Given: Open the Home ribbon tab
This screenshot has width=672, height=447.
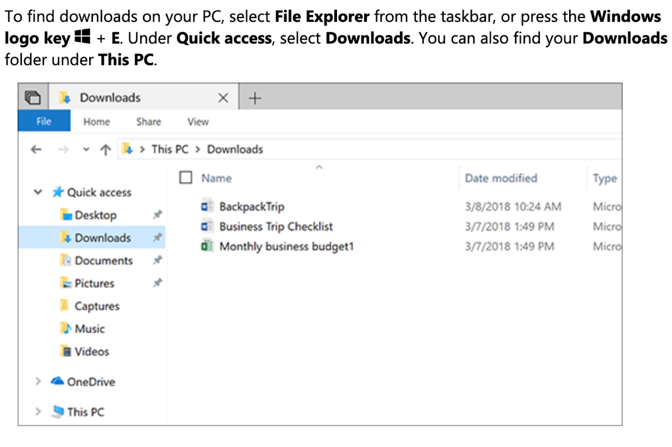Looking at the screenshot, I should pos(96,122).
